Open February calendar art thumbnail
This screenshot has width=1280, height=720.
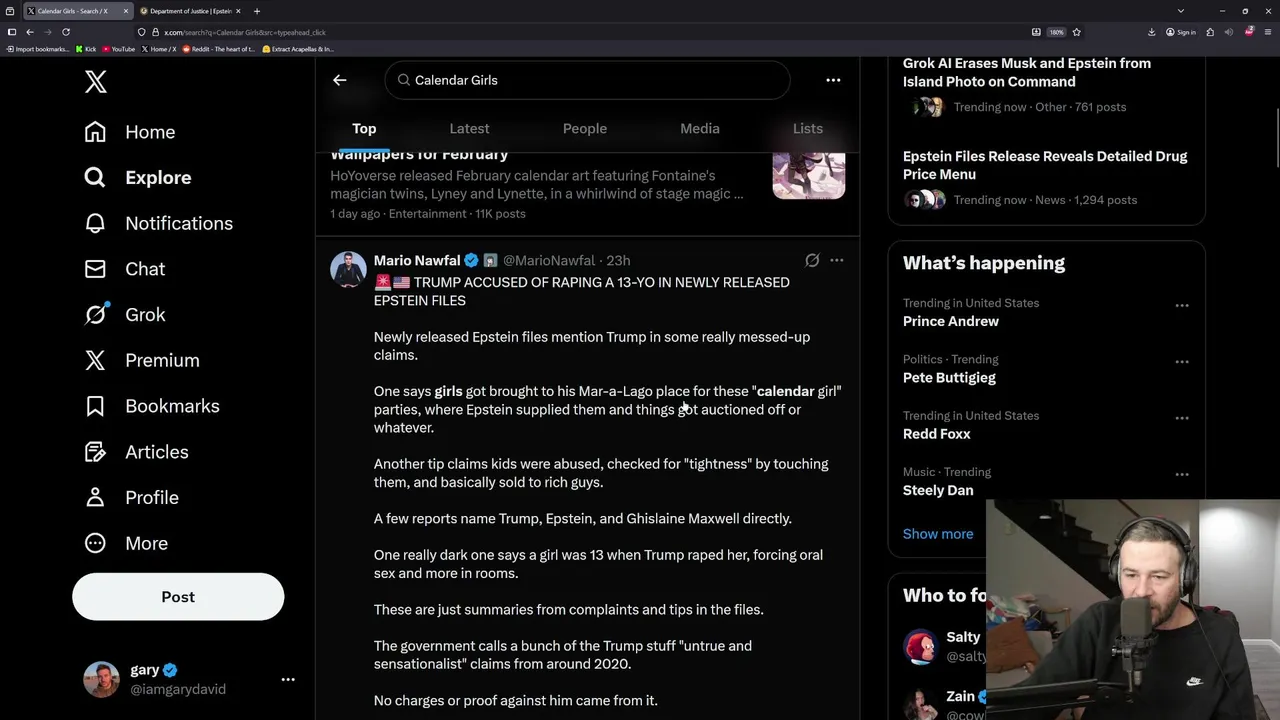pyautogui.click(x=809, y=176)
